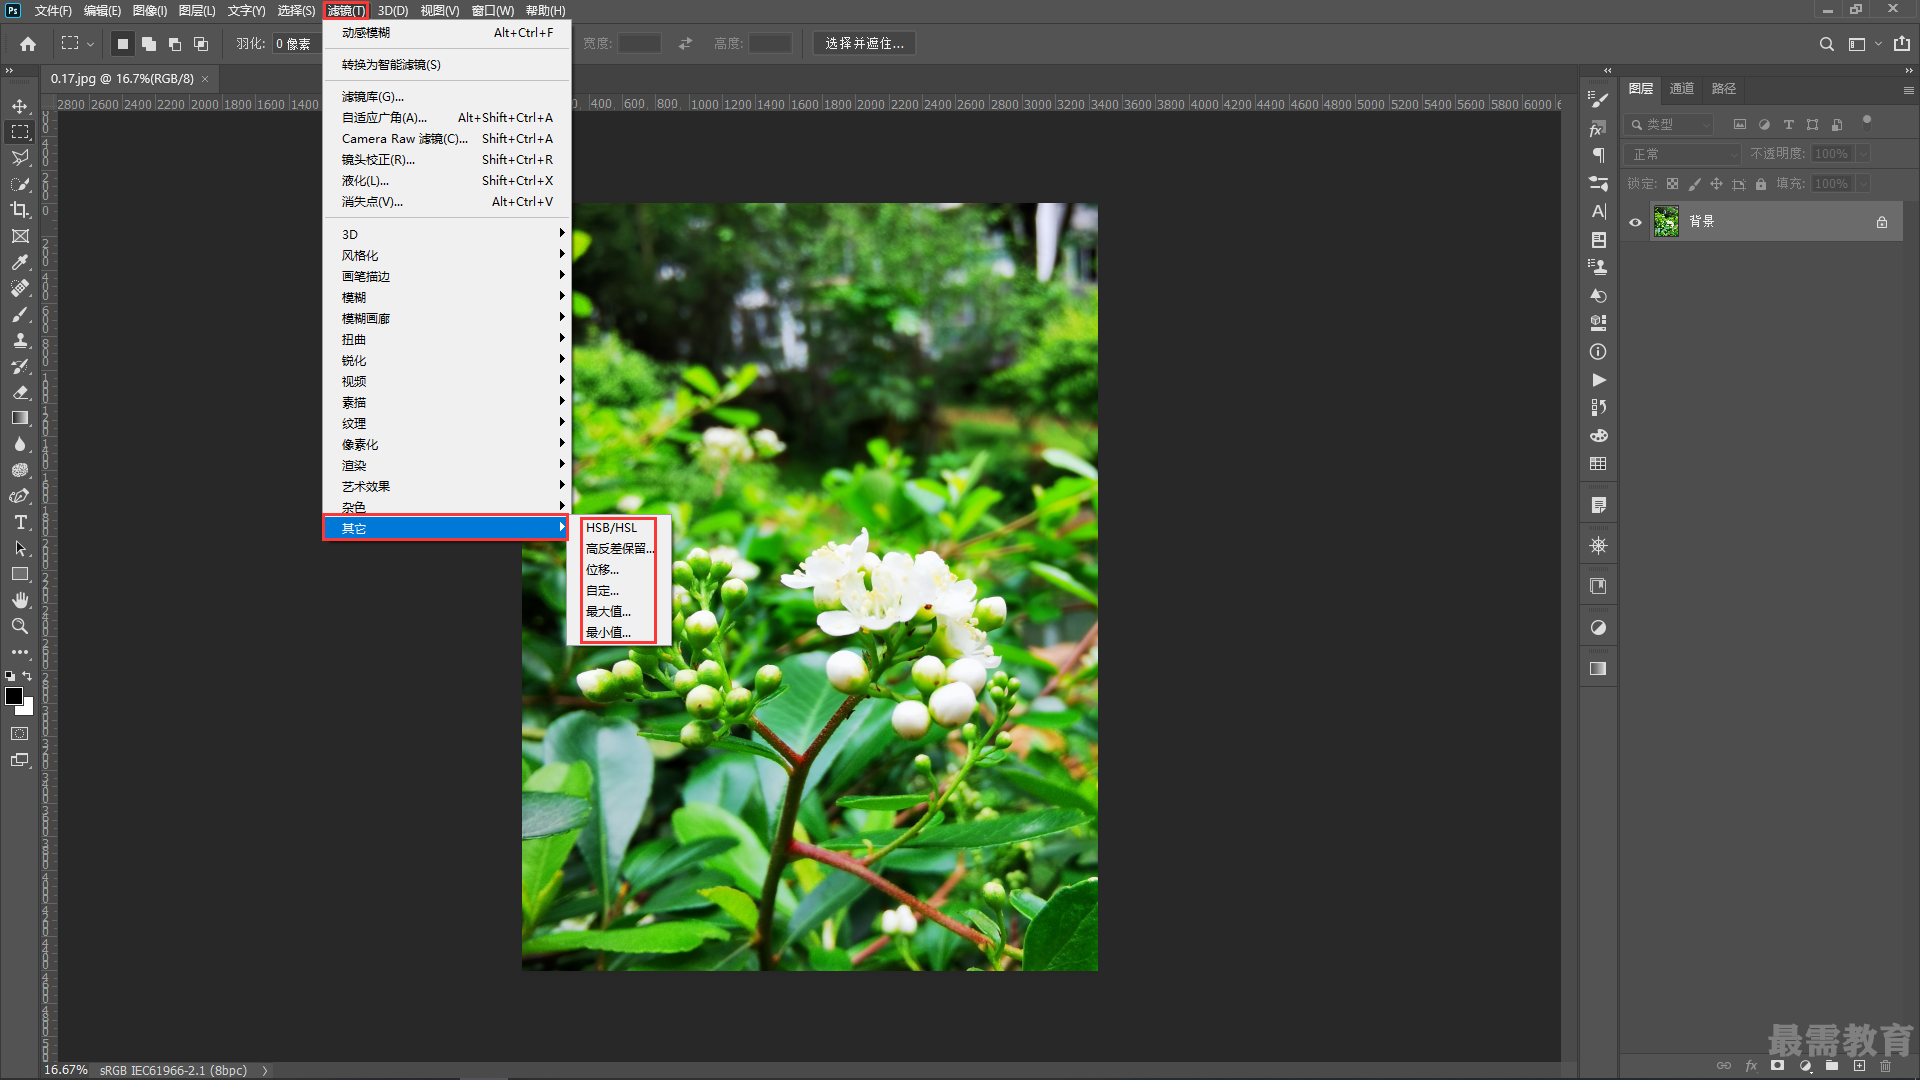Expand the 锐化 submenu
The height and width of the screenshot is (1080, 1920).
coord(447,361)
